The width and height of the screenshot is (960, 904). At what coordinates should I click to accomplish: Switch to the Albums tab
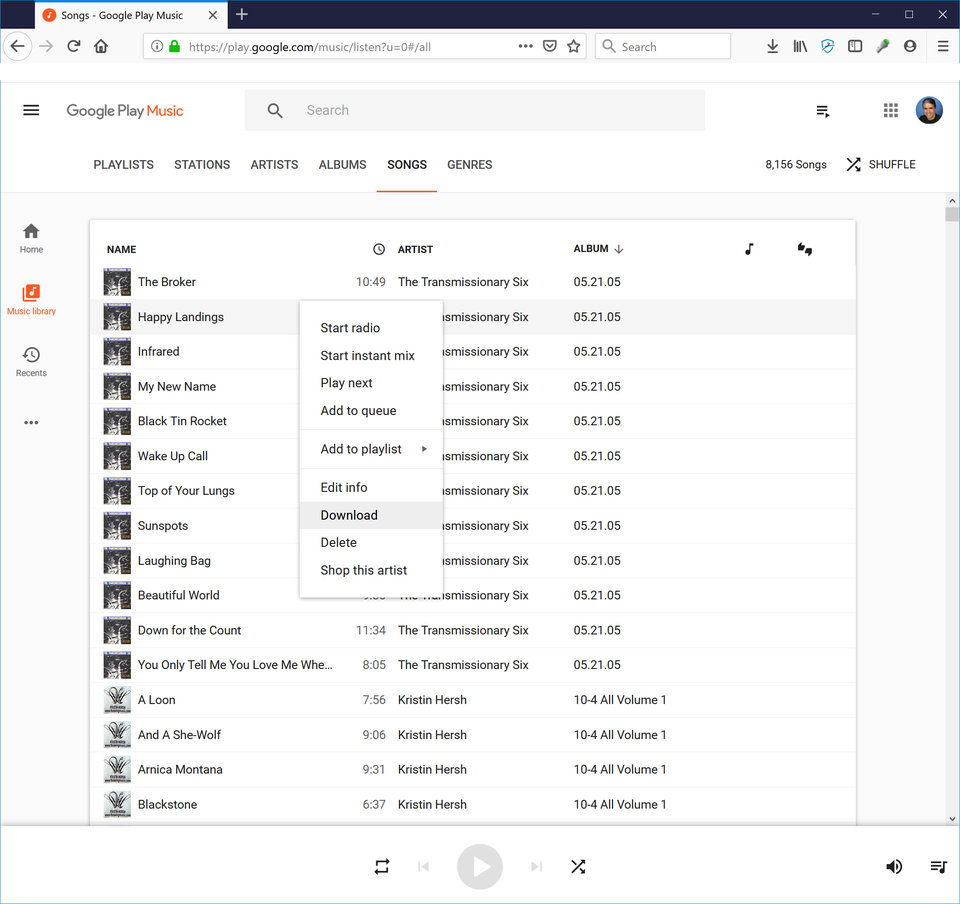342,165
